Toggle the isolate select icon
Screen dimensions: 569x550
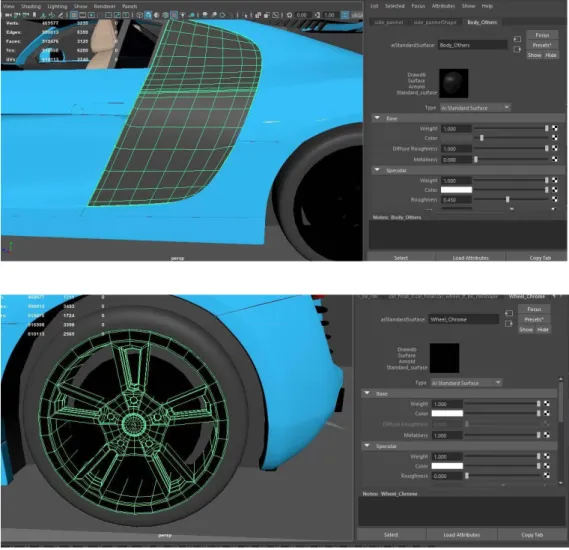[x=245, y=15]
